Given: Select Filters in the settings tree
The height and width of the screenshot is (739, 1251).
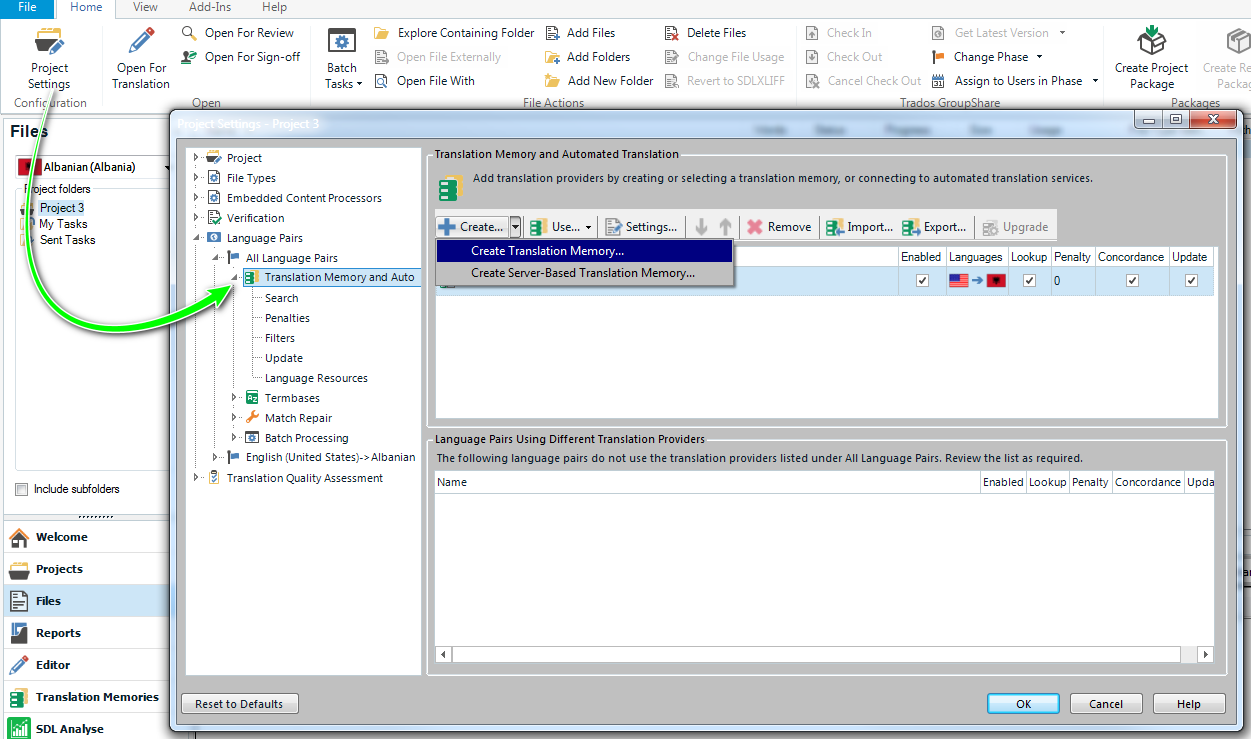Looking at the screenshot, I should coord(279,338).
